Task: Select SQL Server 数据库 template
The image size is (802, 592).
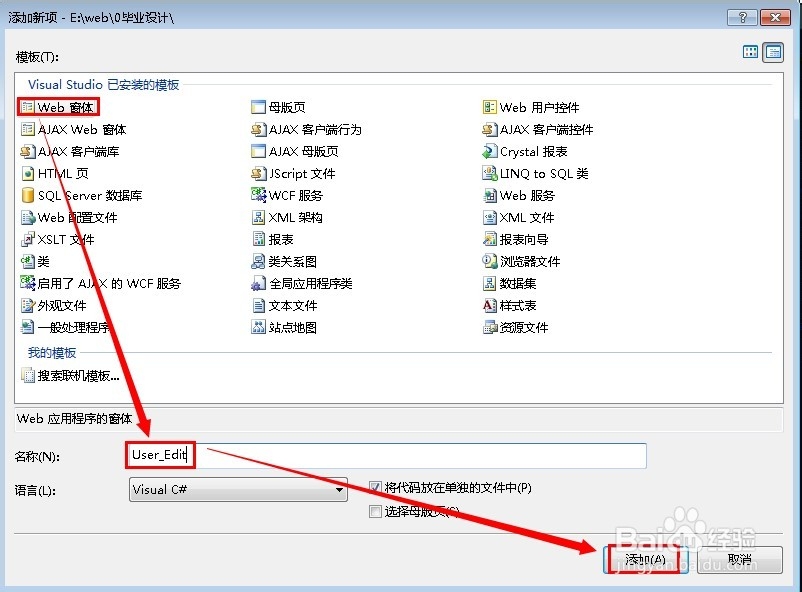Action: click(x=81, y=195)
